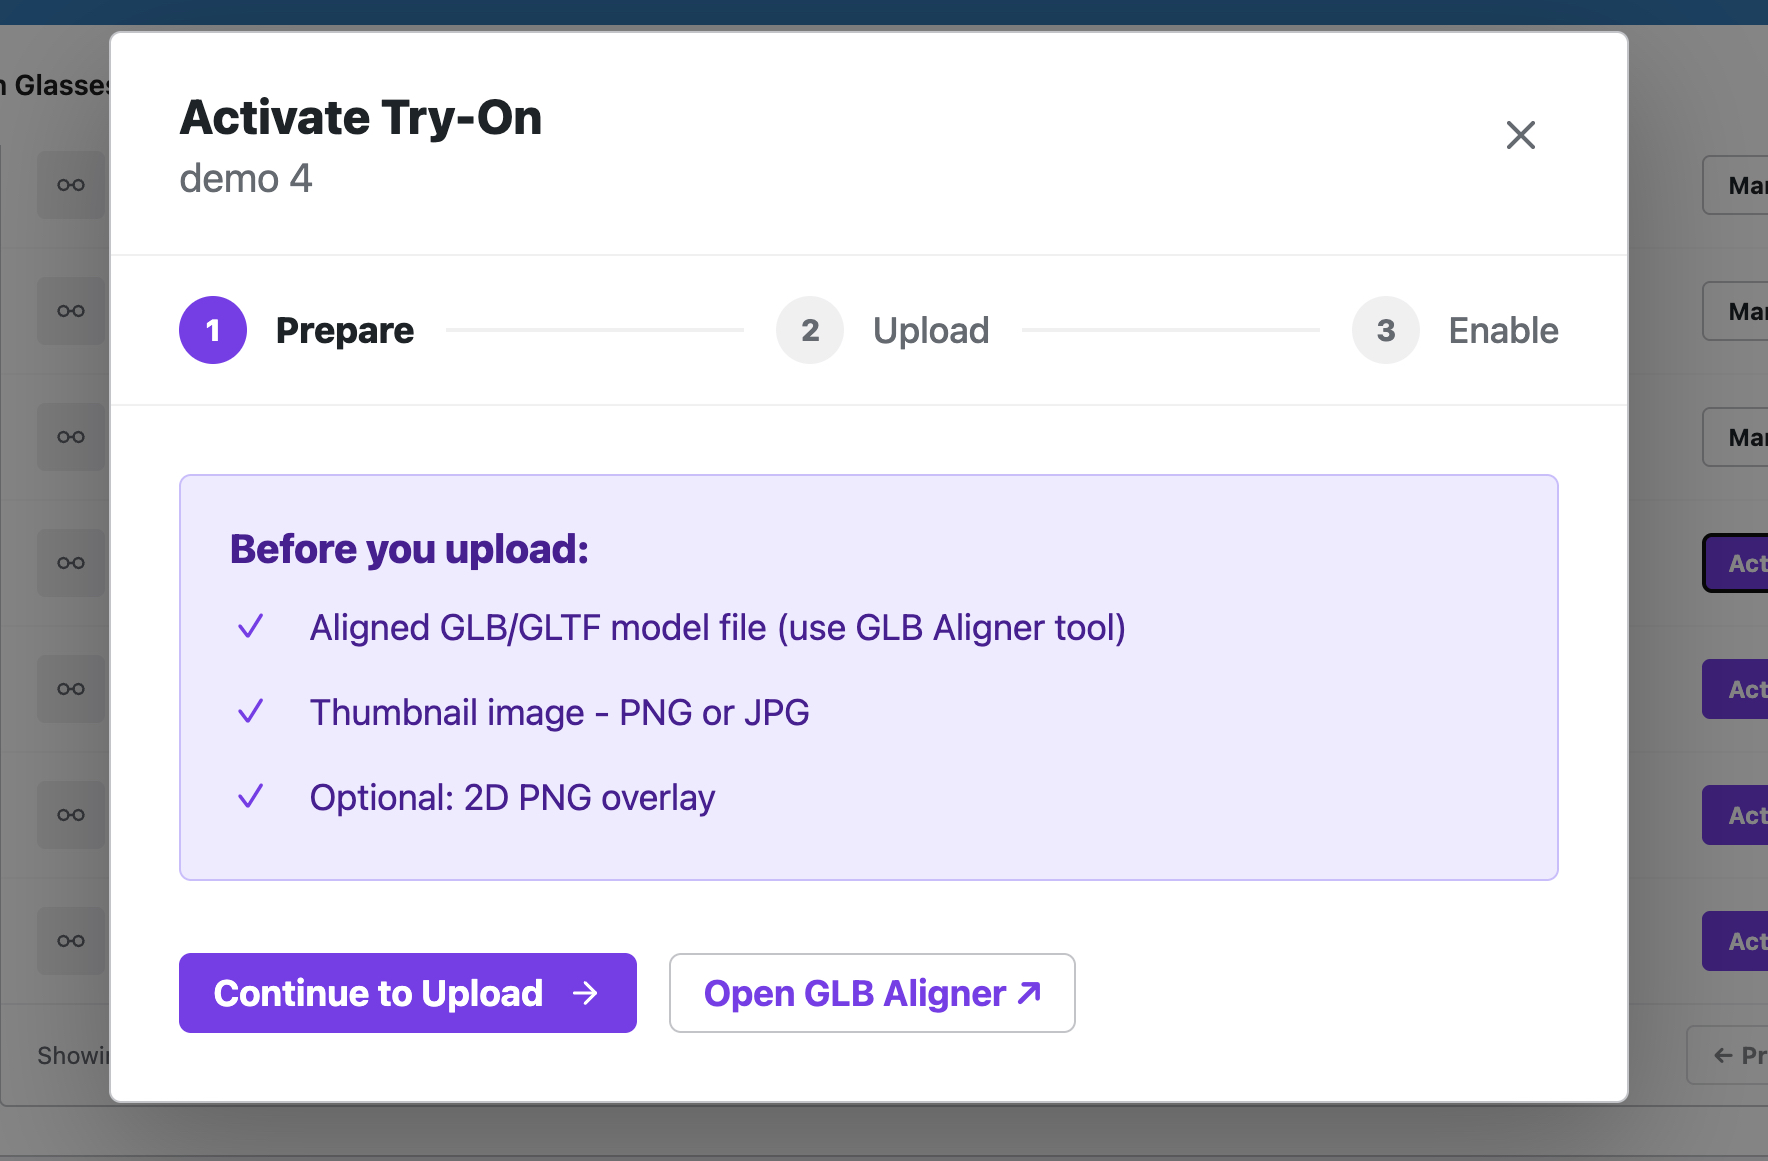This screenshot has width=1768, height=1161.
Task: Click checkmark beside Aligned GLB/GLTF model file
Action: [x=250, y=627]
